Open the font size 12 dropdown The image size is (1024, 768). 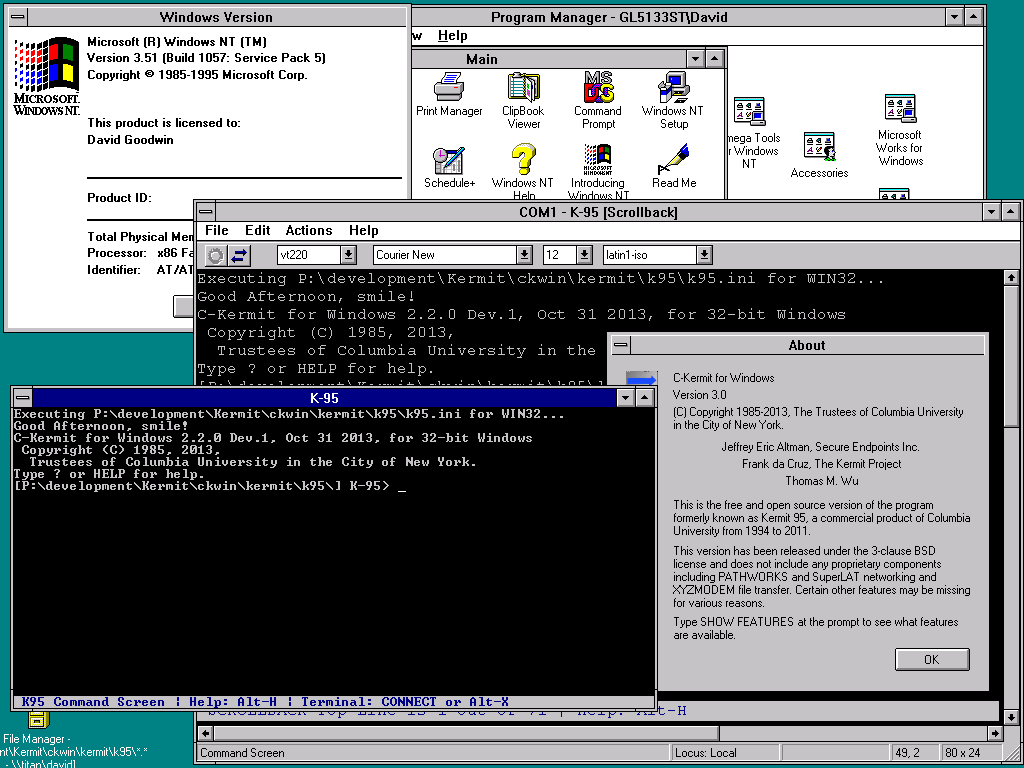point(584,255)
